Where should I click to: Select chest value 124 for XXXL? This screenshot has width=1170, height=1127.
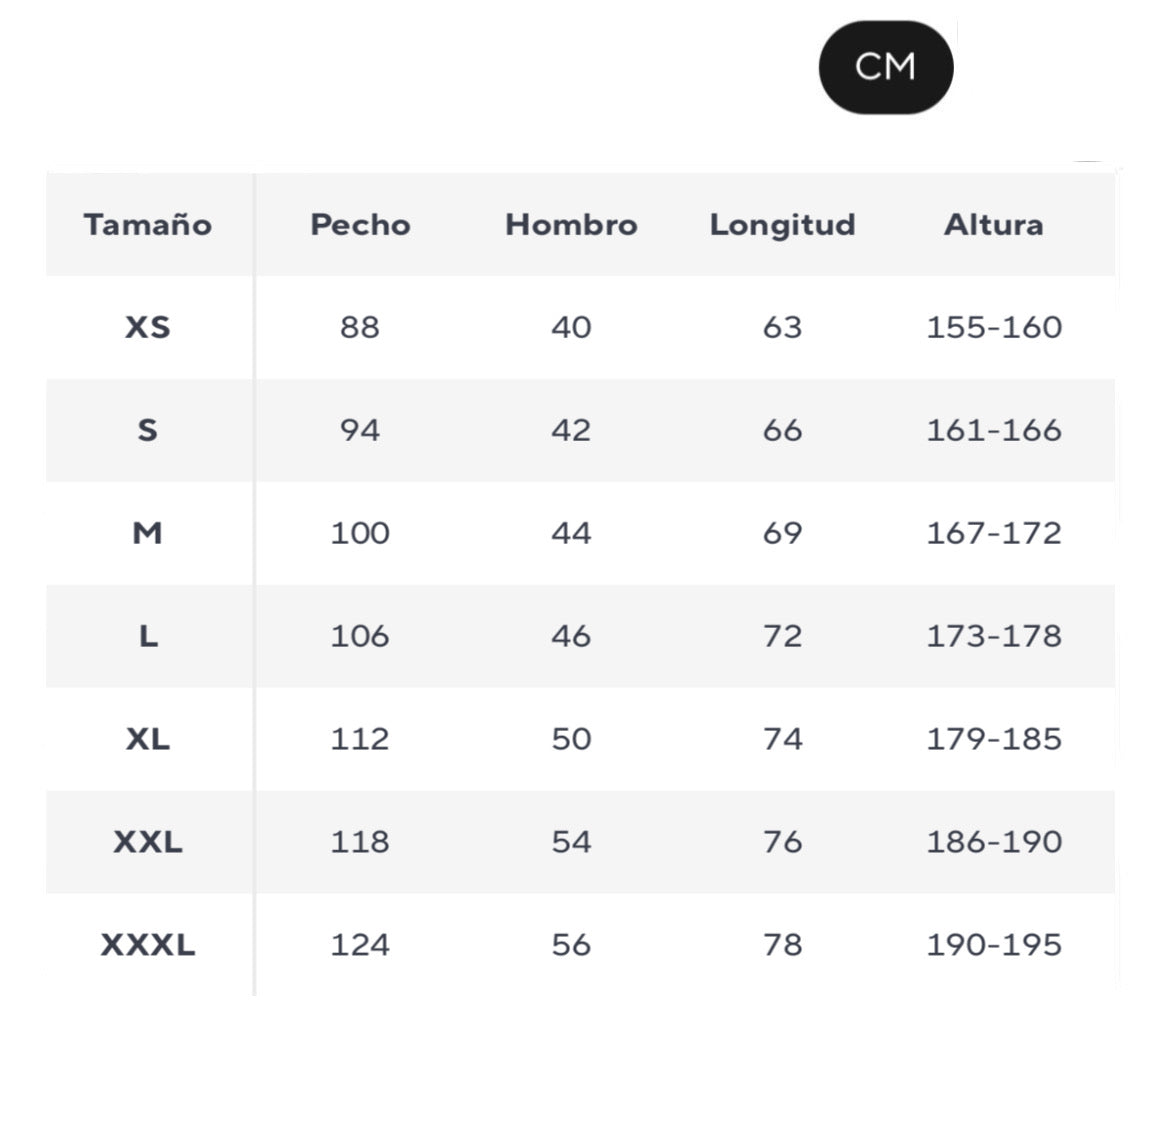tap(360, 945)
